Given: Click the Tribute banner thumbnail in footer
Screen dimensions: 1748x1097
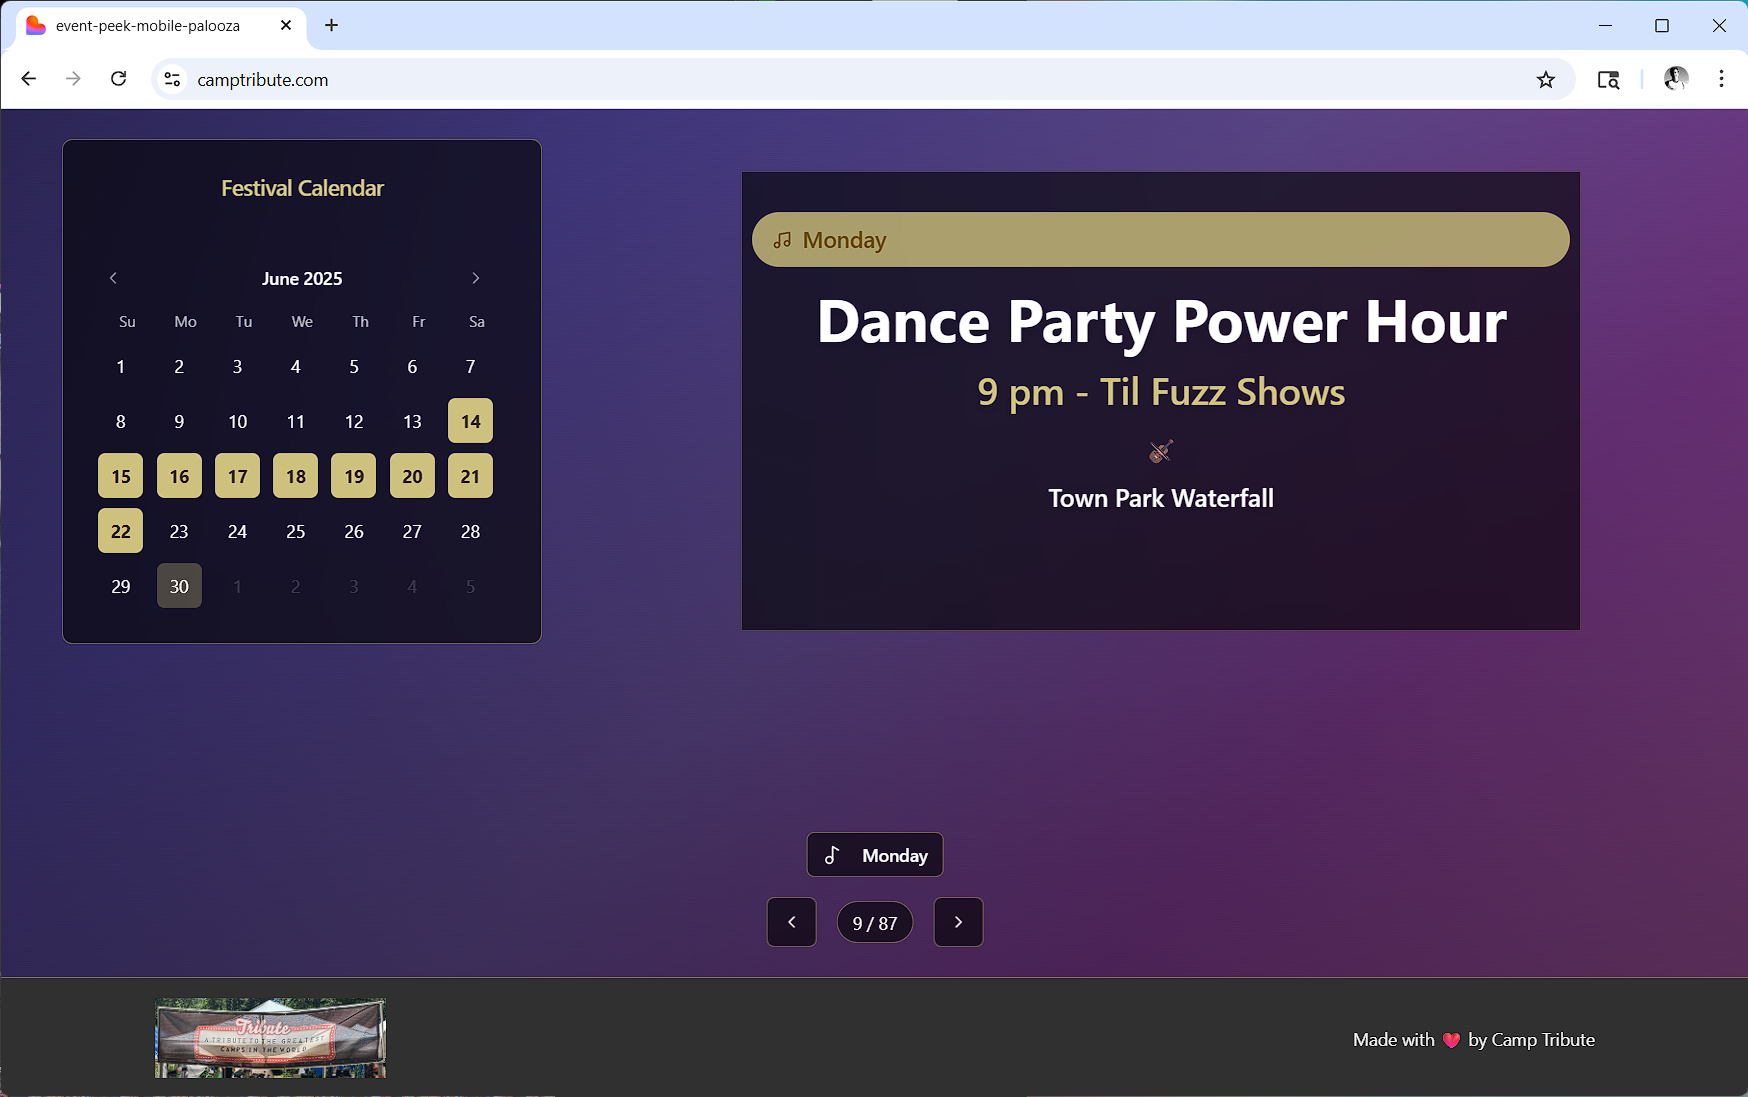Looking at the screenshot, I should pyautogui.click(x=270, y=1038).
